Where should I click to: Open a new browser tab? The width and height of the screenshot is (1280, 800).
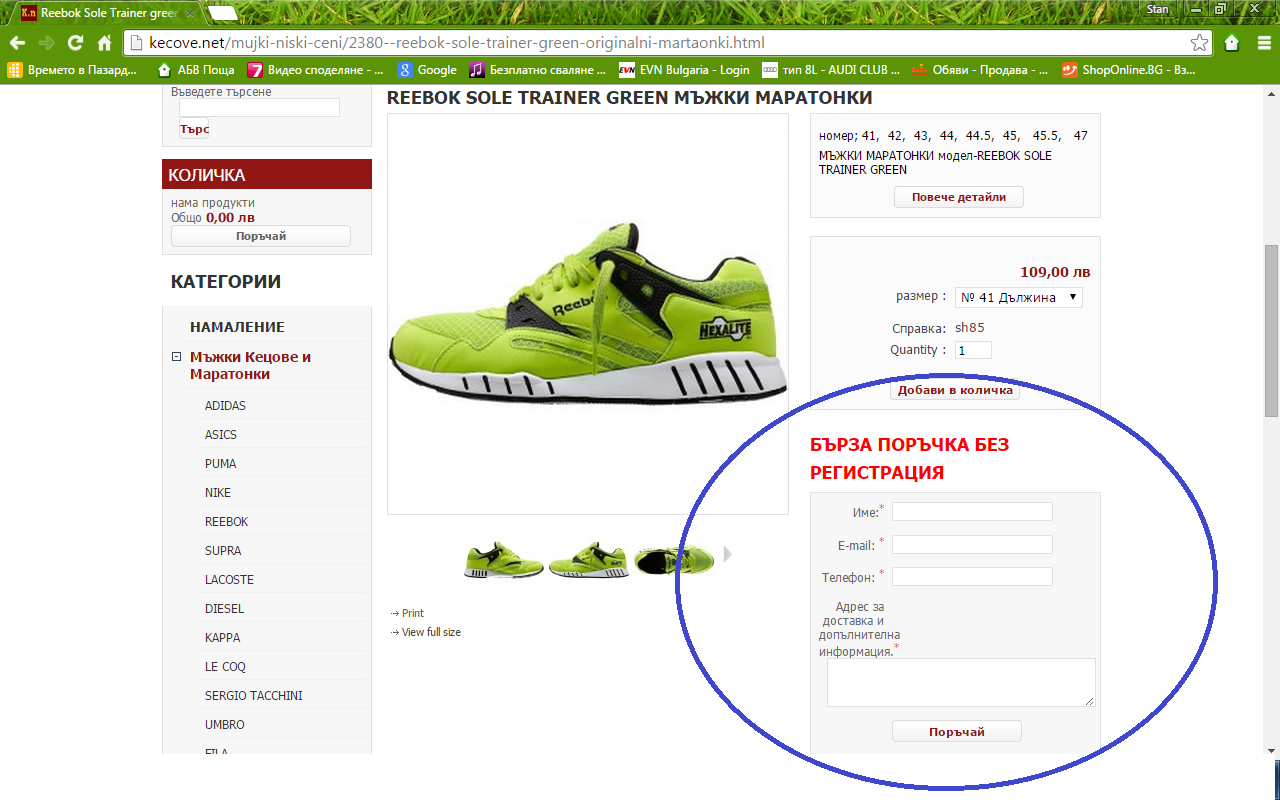pyautogui.click(x=223, y=13)
